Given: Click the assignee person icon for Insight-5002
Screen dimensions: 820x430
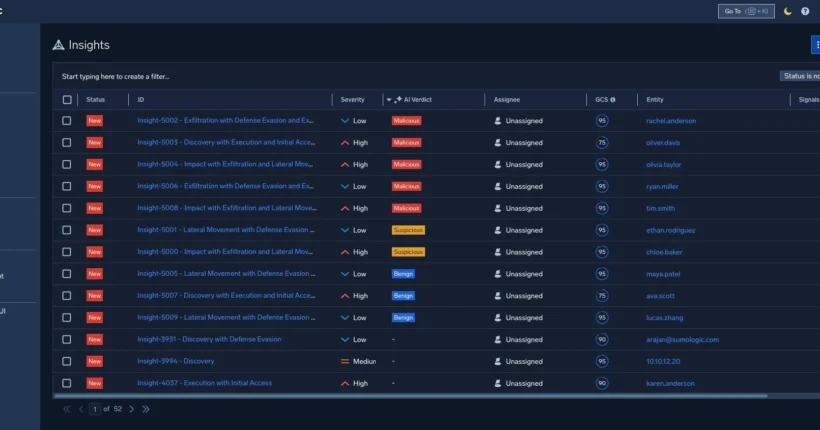Looking at the screenshot, I should pos(497,121).
